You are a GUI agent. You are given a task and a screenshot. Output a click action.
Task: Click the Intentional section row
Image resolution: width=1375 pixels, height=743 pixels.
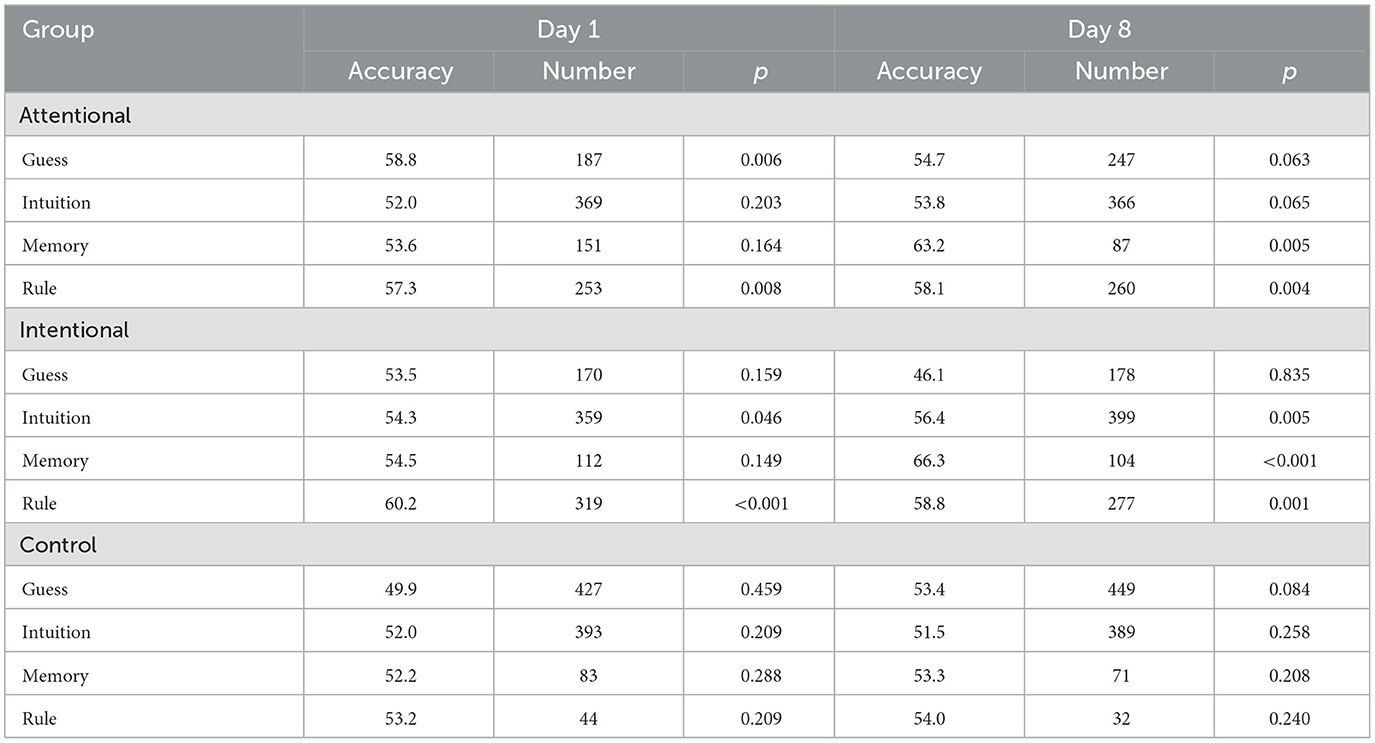(x=687, y=330)
